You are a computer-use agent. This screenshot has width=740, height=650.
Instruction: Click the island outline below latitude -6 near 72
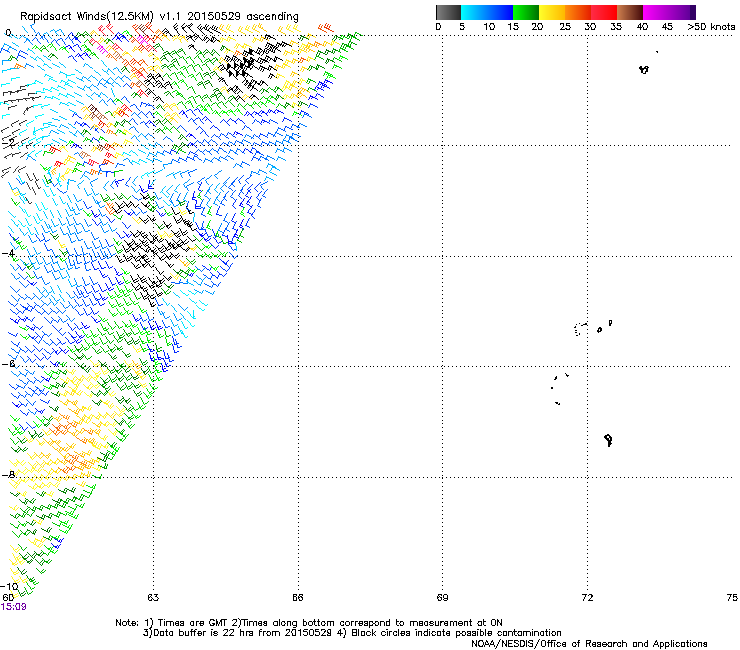coord(608,440)
